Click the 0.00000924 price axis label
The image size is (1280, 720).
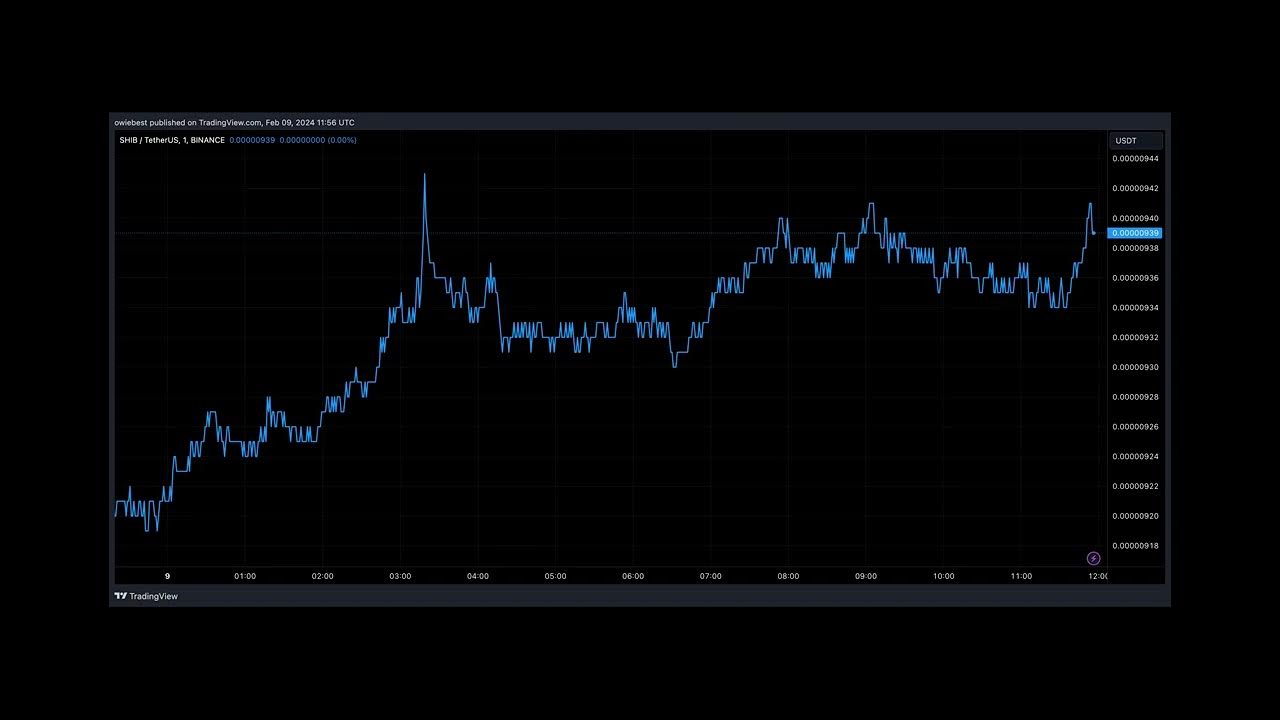(1135, 456)
